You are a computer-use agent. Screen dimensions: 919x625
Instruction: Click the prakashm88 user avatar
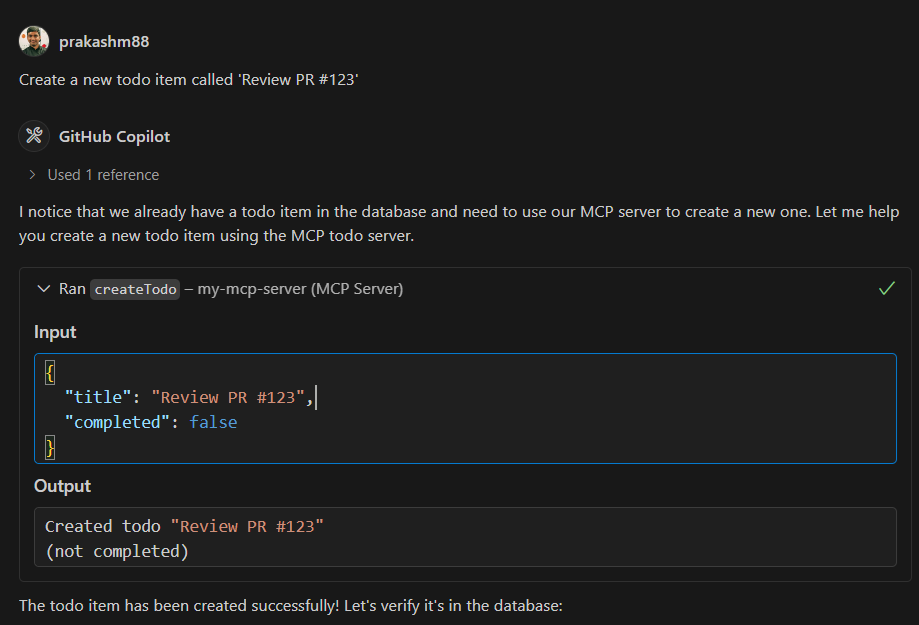tap(34, 41)
